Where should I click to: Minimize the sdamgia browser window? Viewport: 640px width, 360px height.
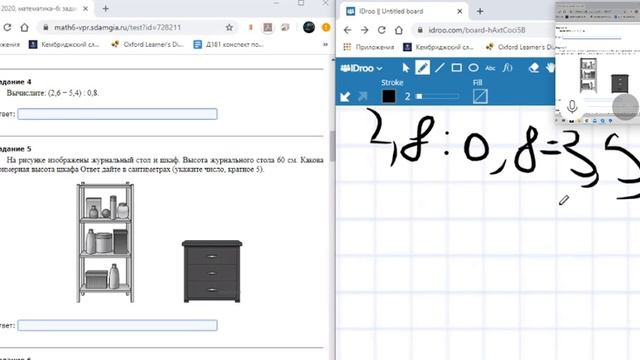point(276,3)
